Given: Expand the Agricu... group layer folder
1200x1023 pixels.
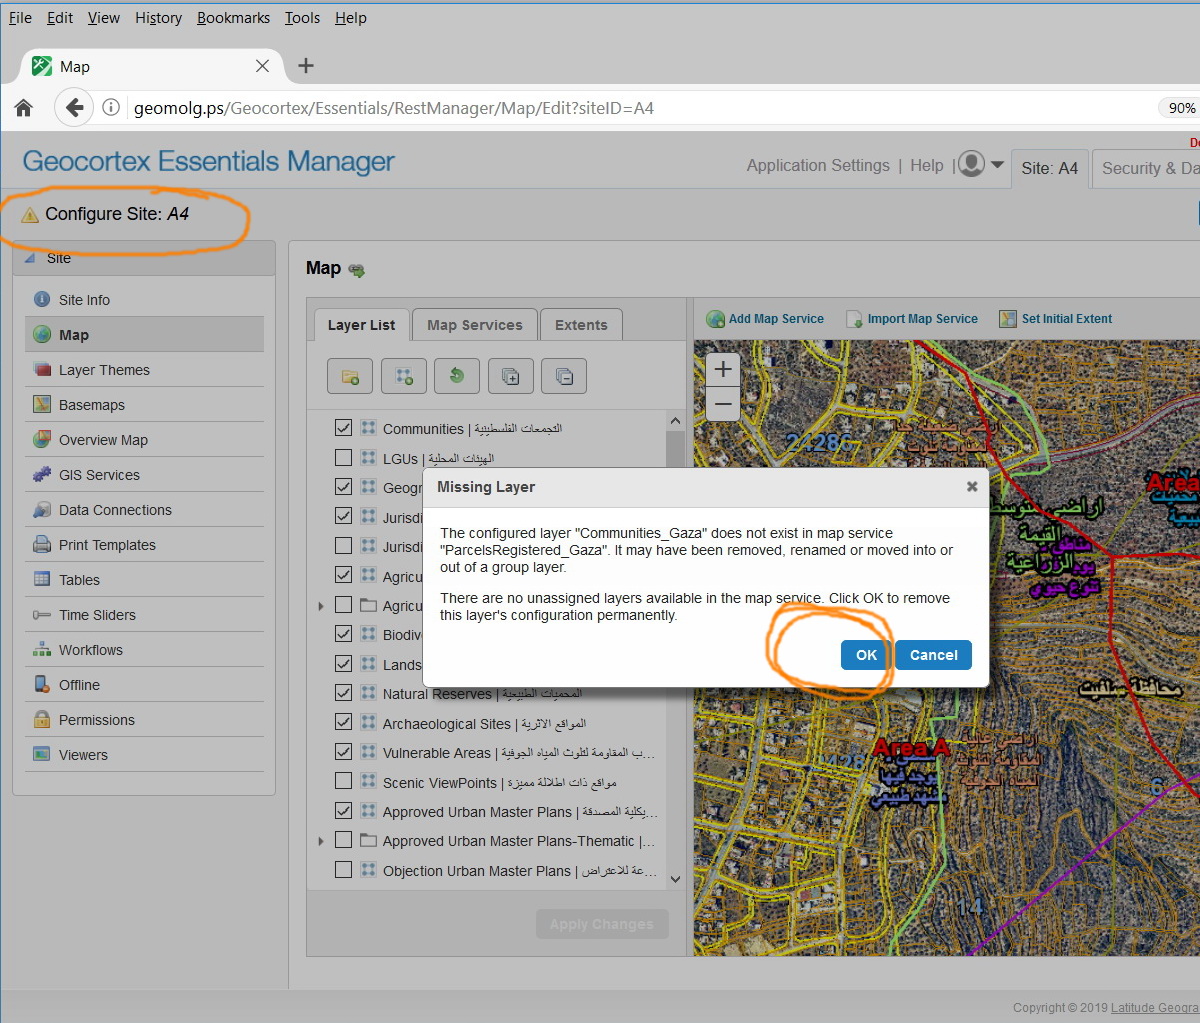Looking at the screenshot, I should [321, 606].
